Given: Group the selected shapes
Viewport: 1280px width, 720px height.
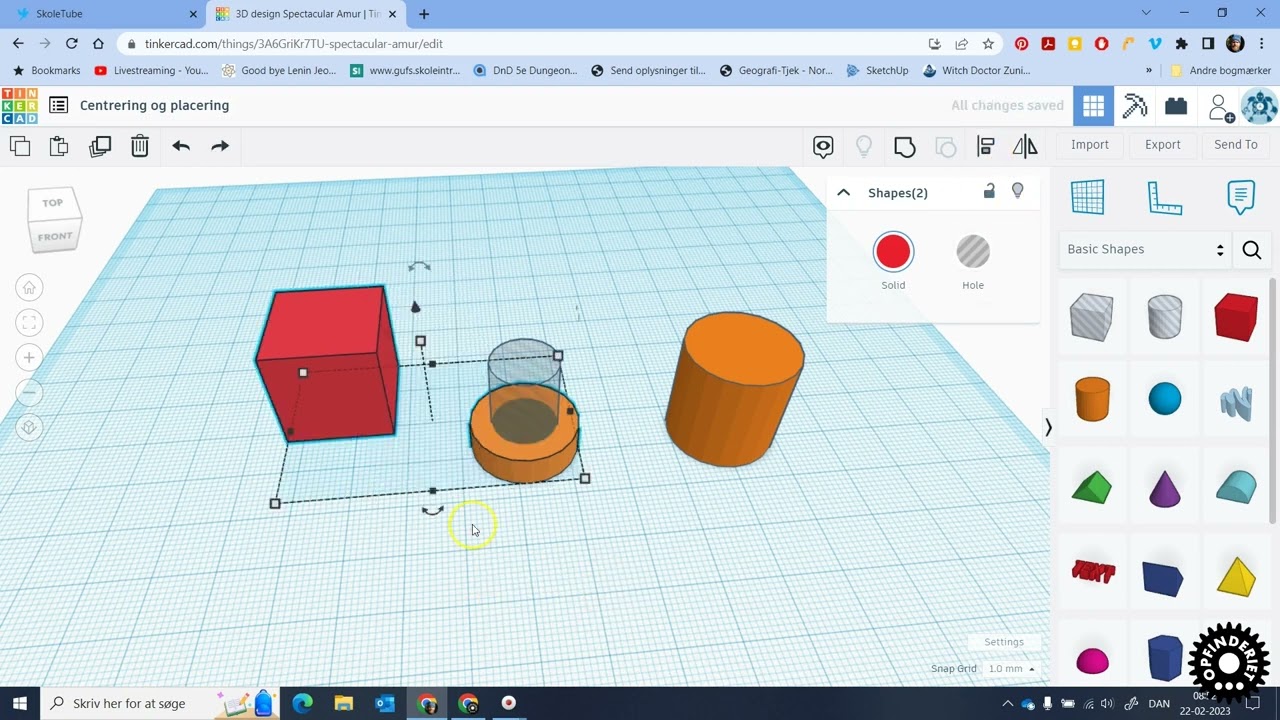Looking at the screenshot, I should coord(905,147).
